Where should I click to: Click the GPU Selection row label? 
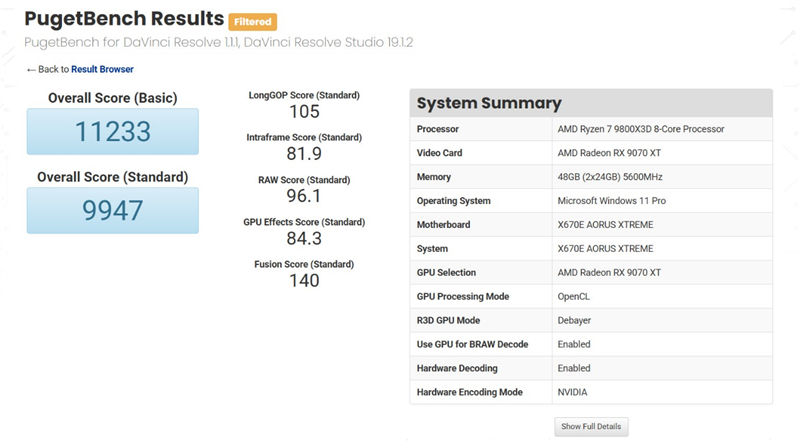point(446,273)
